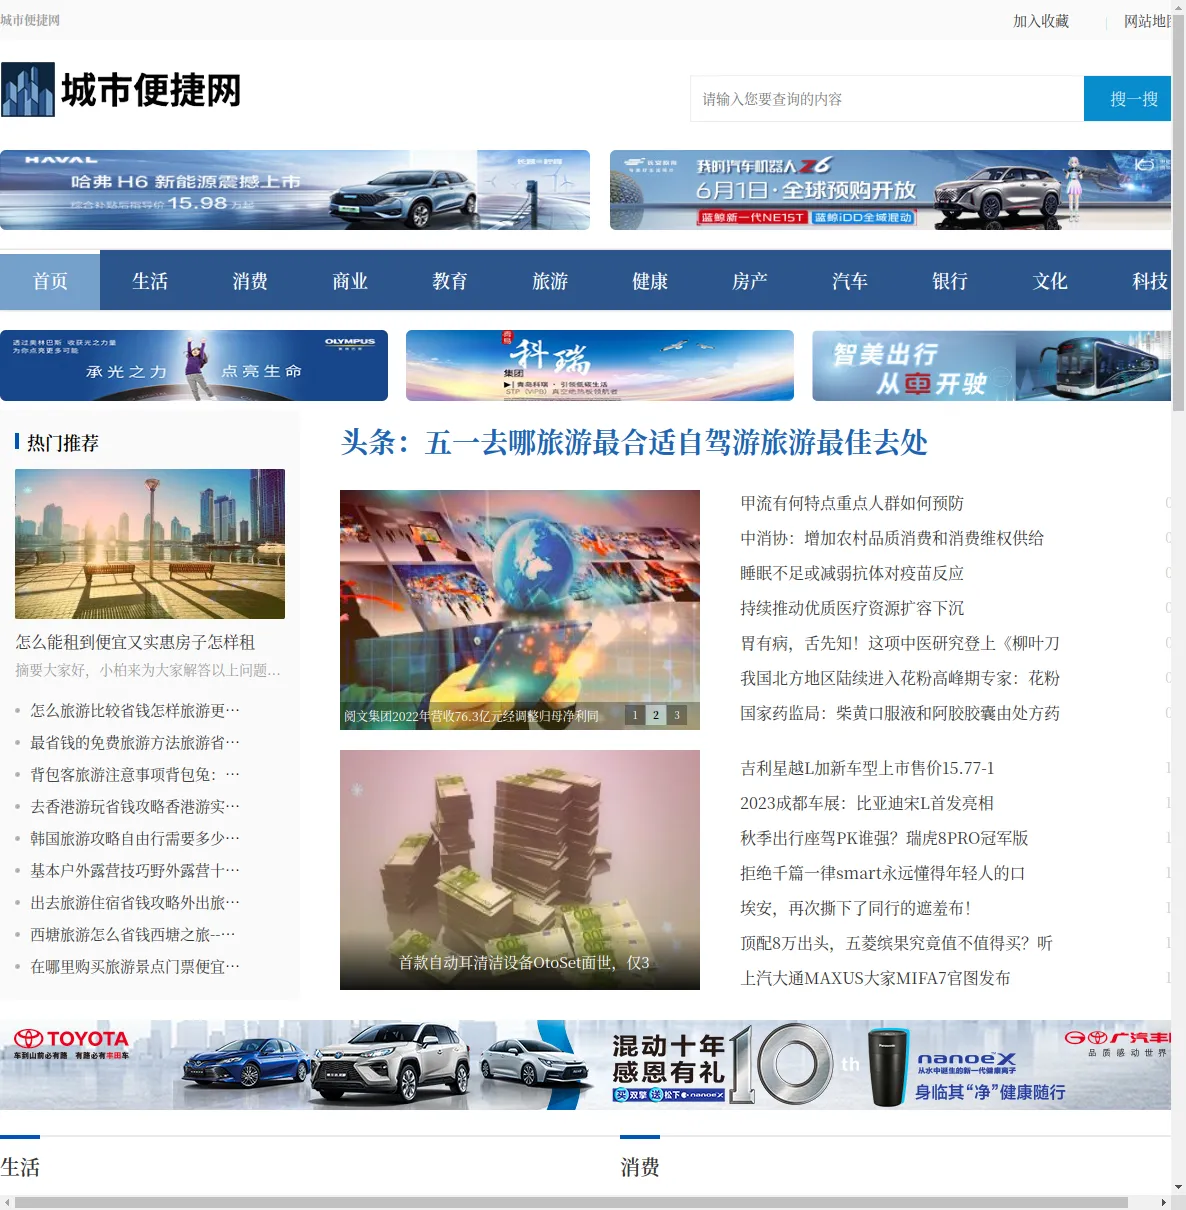The width and height of the screenshot is (1186, 1210).
Task: Open 怎么旅游比较省钱 list item
Action: tap(135, 710)
